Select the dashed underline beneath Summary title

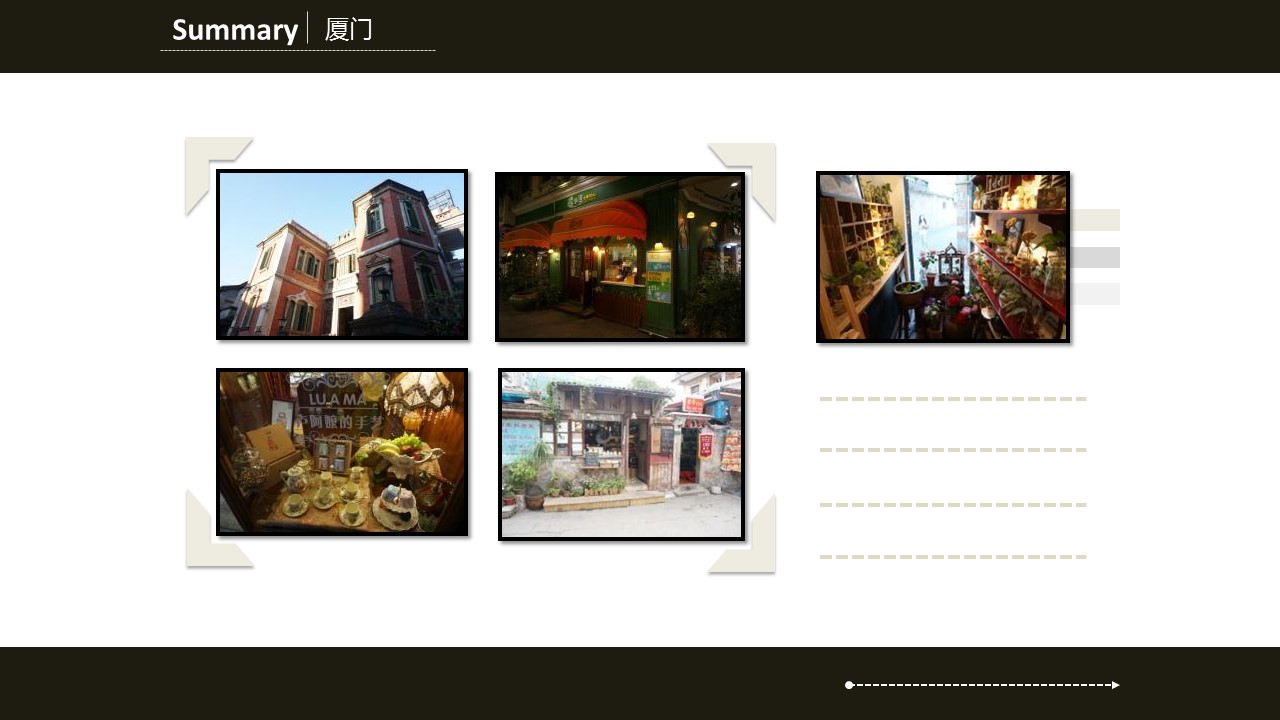[x=297, y=50]
